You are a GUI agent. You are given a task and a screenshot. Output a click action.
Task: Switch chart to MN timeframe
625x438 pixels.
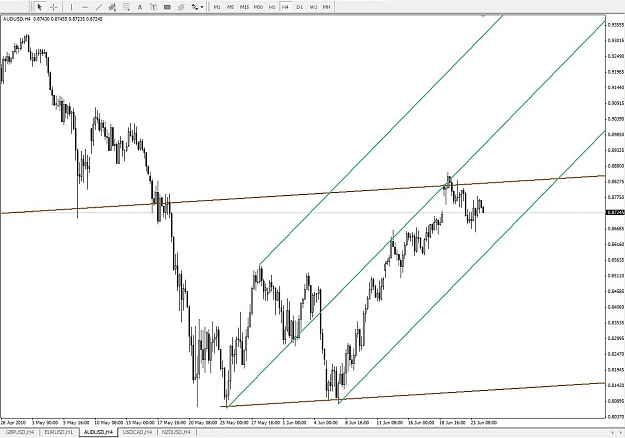(326, 7)
